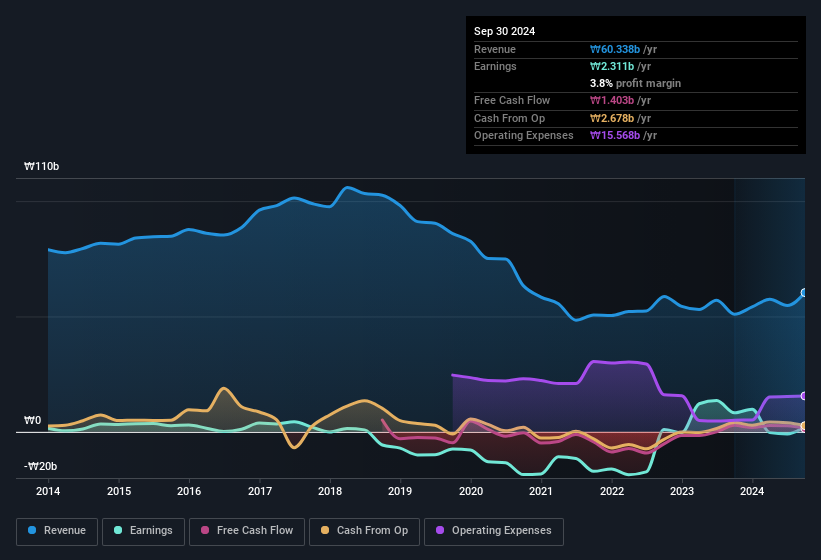The width and height of the screenshot is (821, 560).
Task: Select the 2024 x-axis label
Action: [x=752, y=491]
